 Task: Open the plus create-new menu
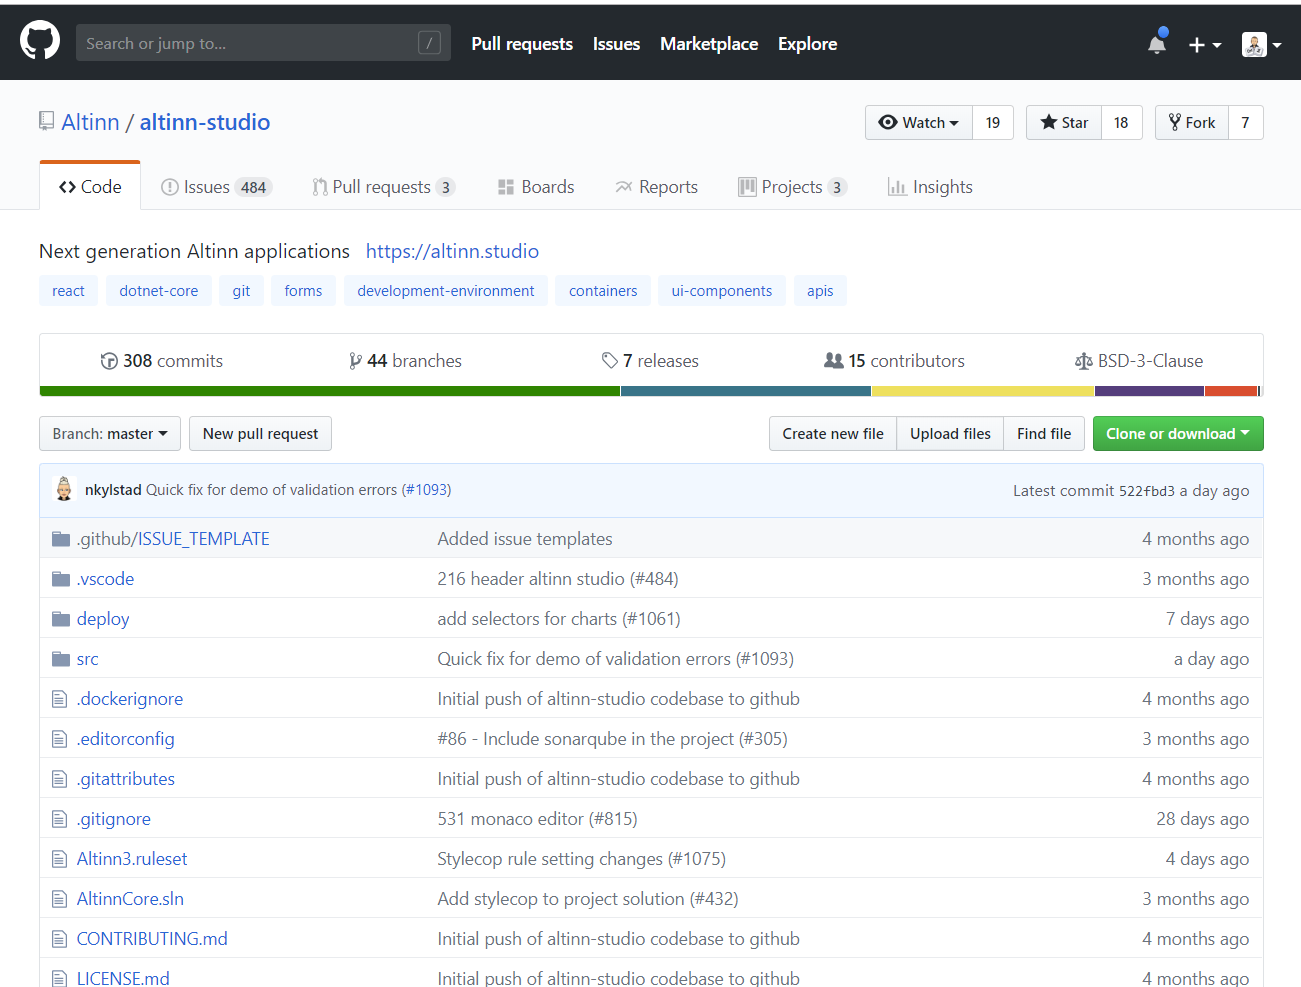(1204, 44)
